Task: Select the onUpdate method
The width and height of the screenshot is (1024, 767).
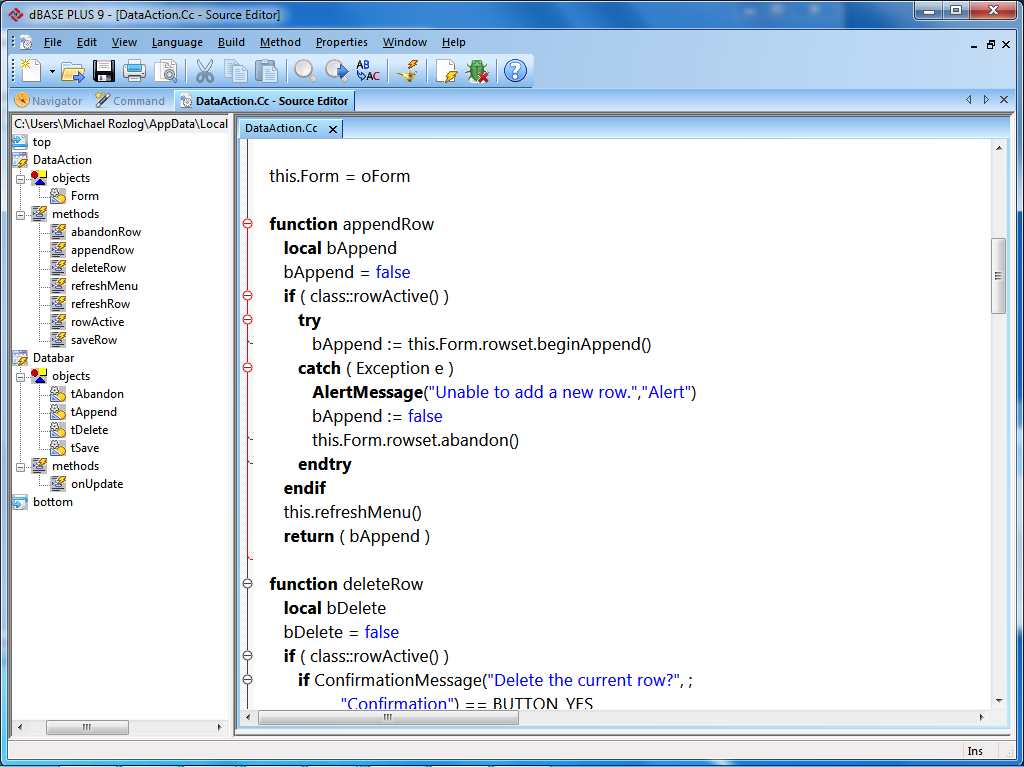Action: pyautogui.click(x=97, y=484)
